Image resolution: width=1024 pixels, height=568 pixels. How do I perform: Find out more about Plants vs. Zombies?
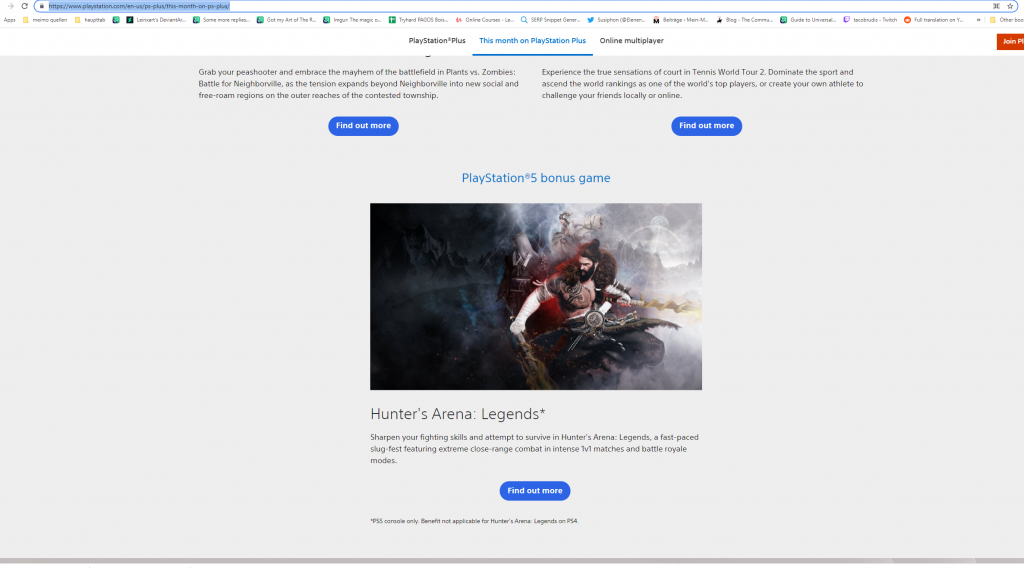click(363, 125)
